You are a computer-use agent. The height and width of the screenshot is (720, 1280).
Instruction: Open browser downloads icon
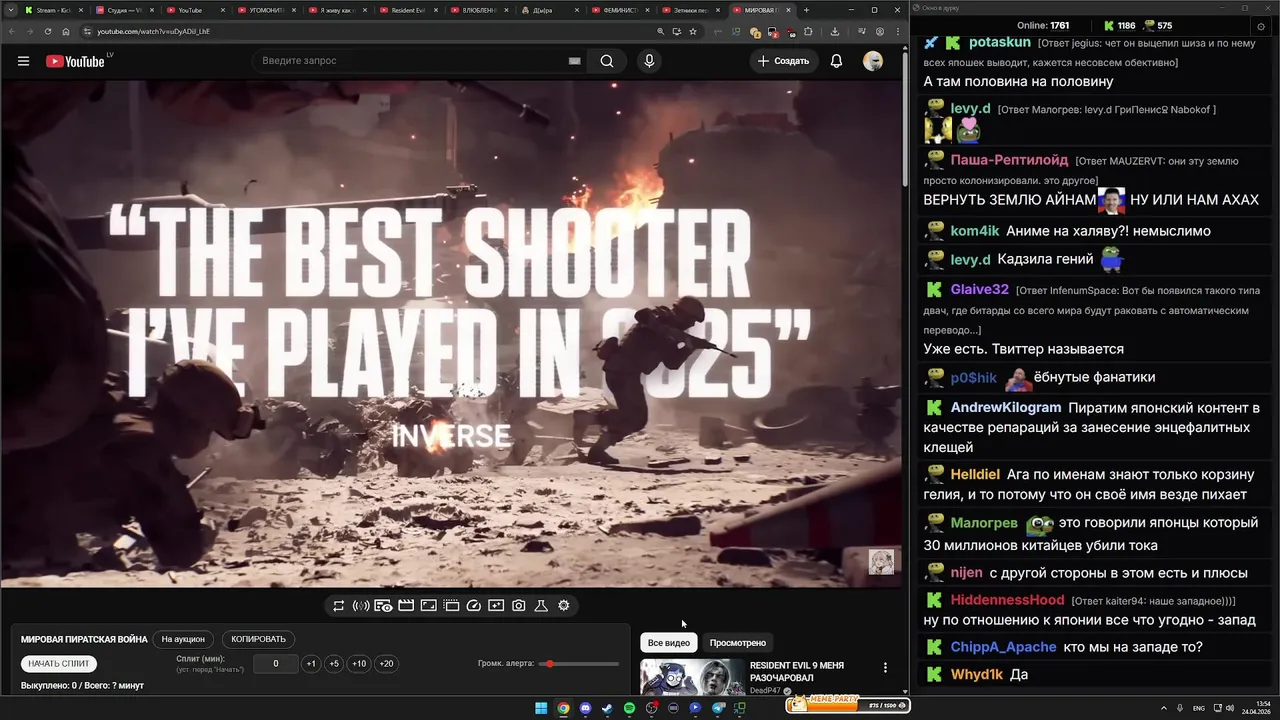[x=835, y=31]
